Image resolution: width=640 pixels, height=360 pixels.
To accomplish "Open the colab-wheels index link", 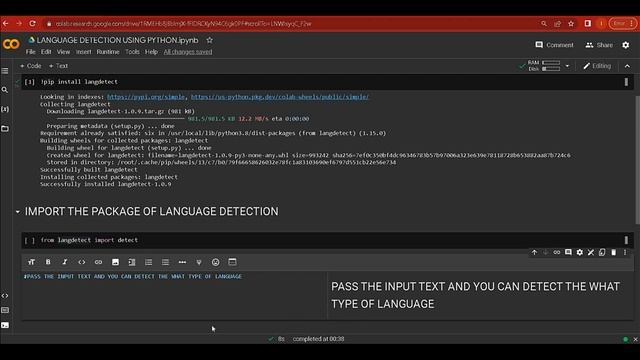I will pos(280,97).
